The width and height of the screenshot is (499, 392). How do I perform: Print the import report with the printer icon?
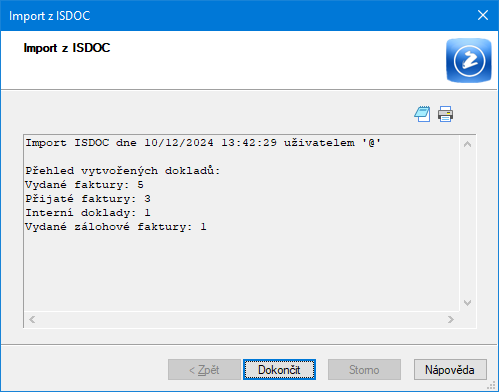coord(445,114)
